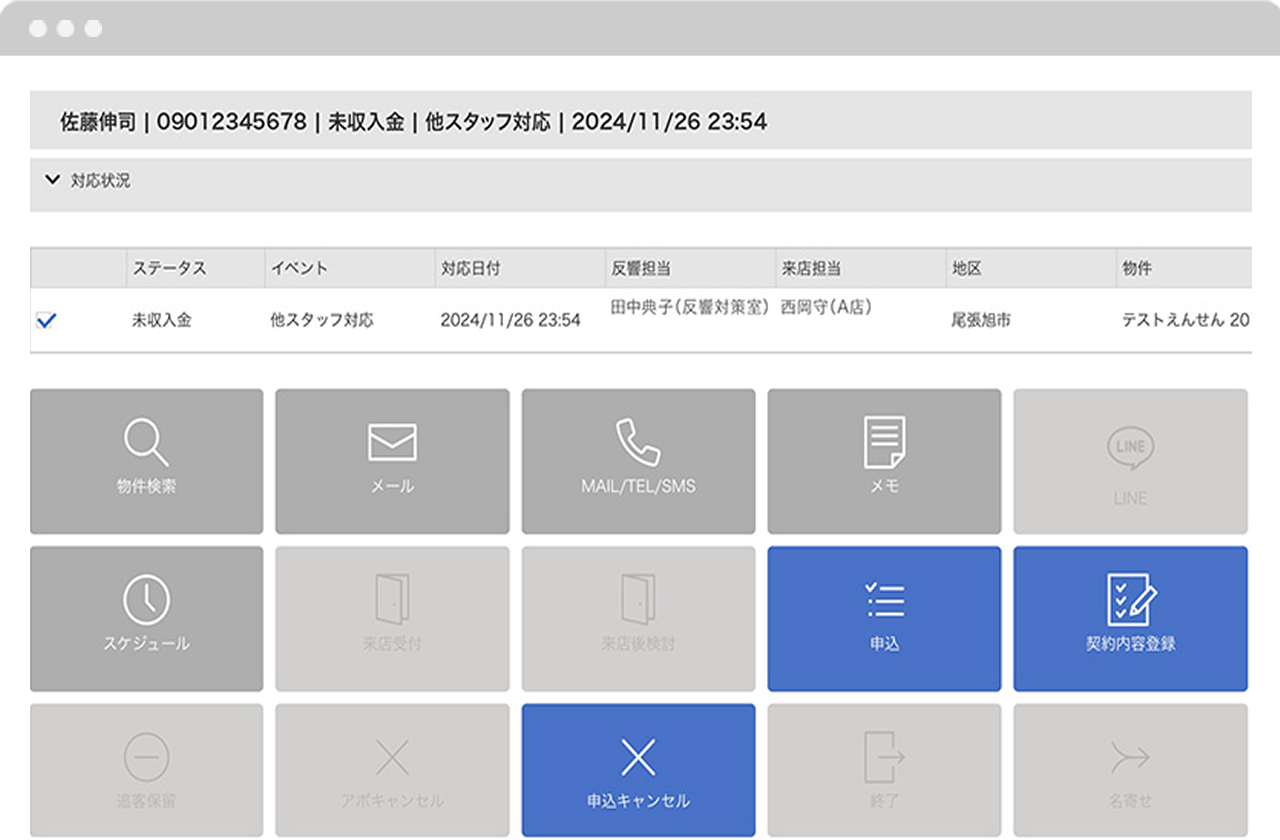Click the ステータス column header

tap(169, 269)
